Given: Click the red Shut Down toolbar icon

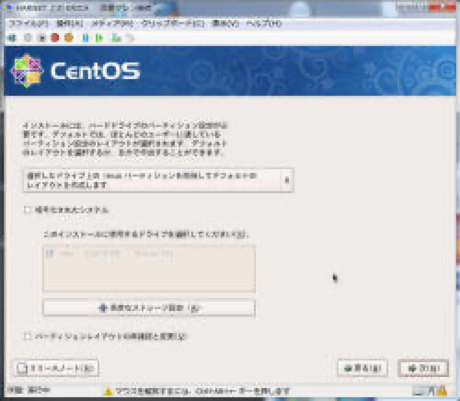Looking at the screenshot, I should coord(55,38).
